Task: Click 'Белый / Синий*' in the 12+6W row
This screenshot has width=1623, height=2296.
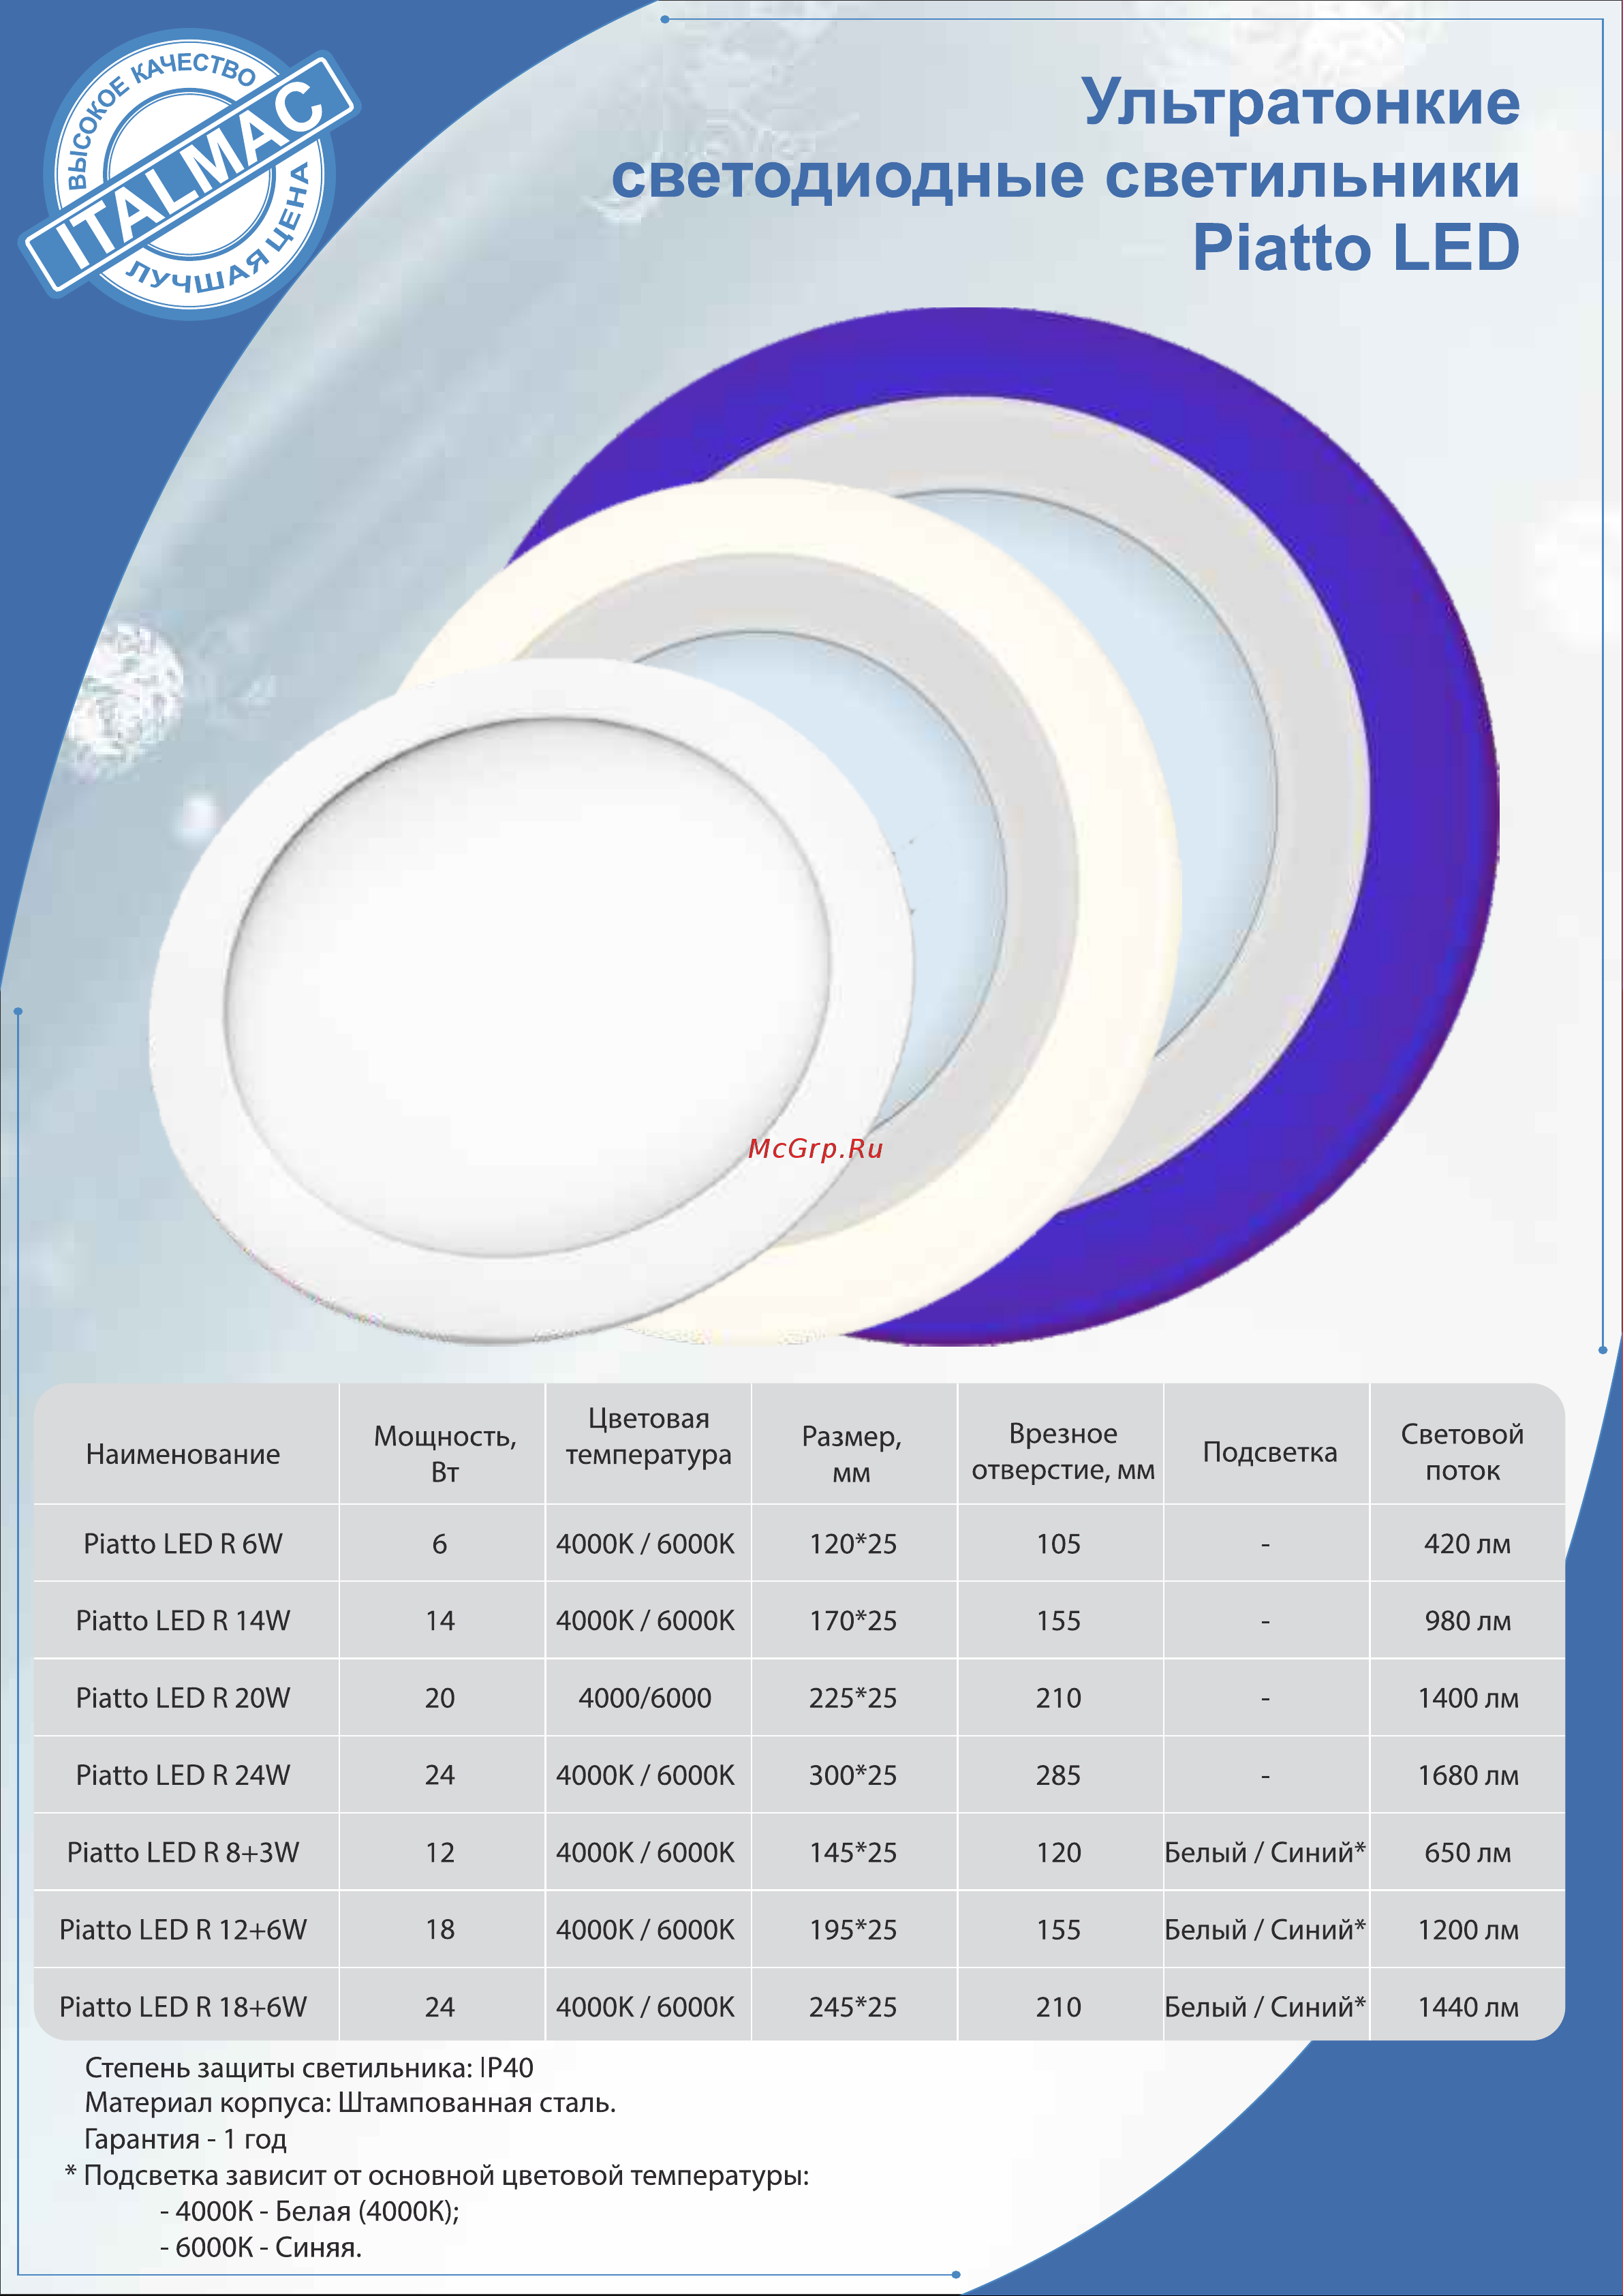Action: point(1265,1930)
